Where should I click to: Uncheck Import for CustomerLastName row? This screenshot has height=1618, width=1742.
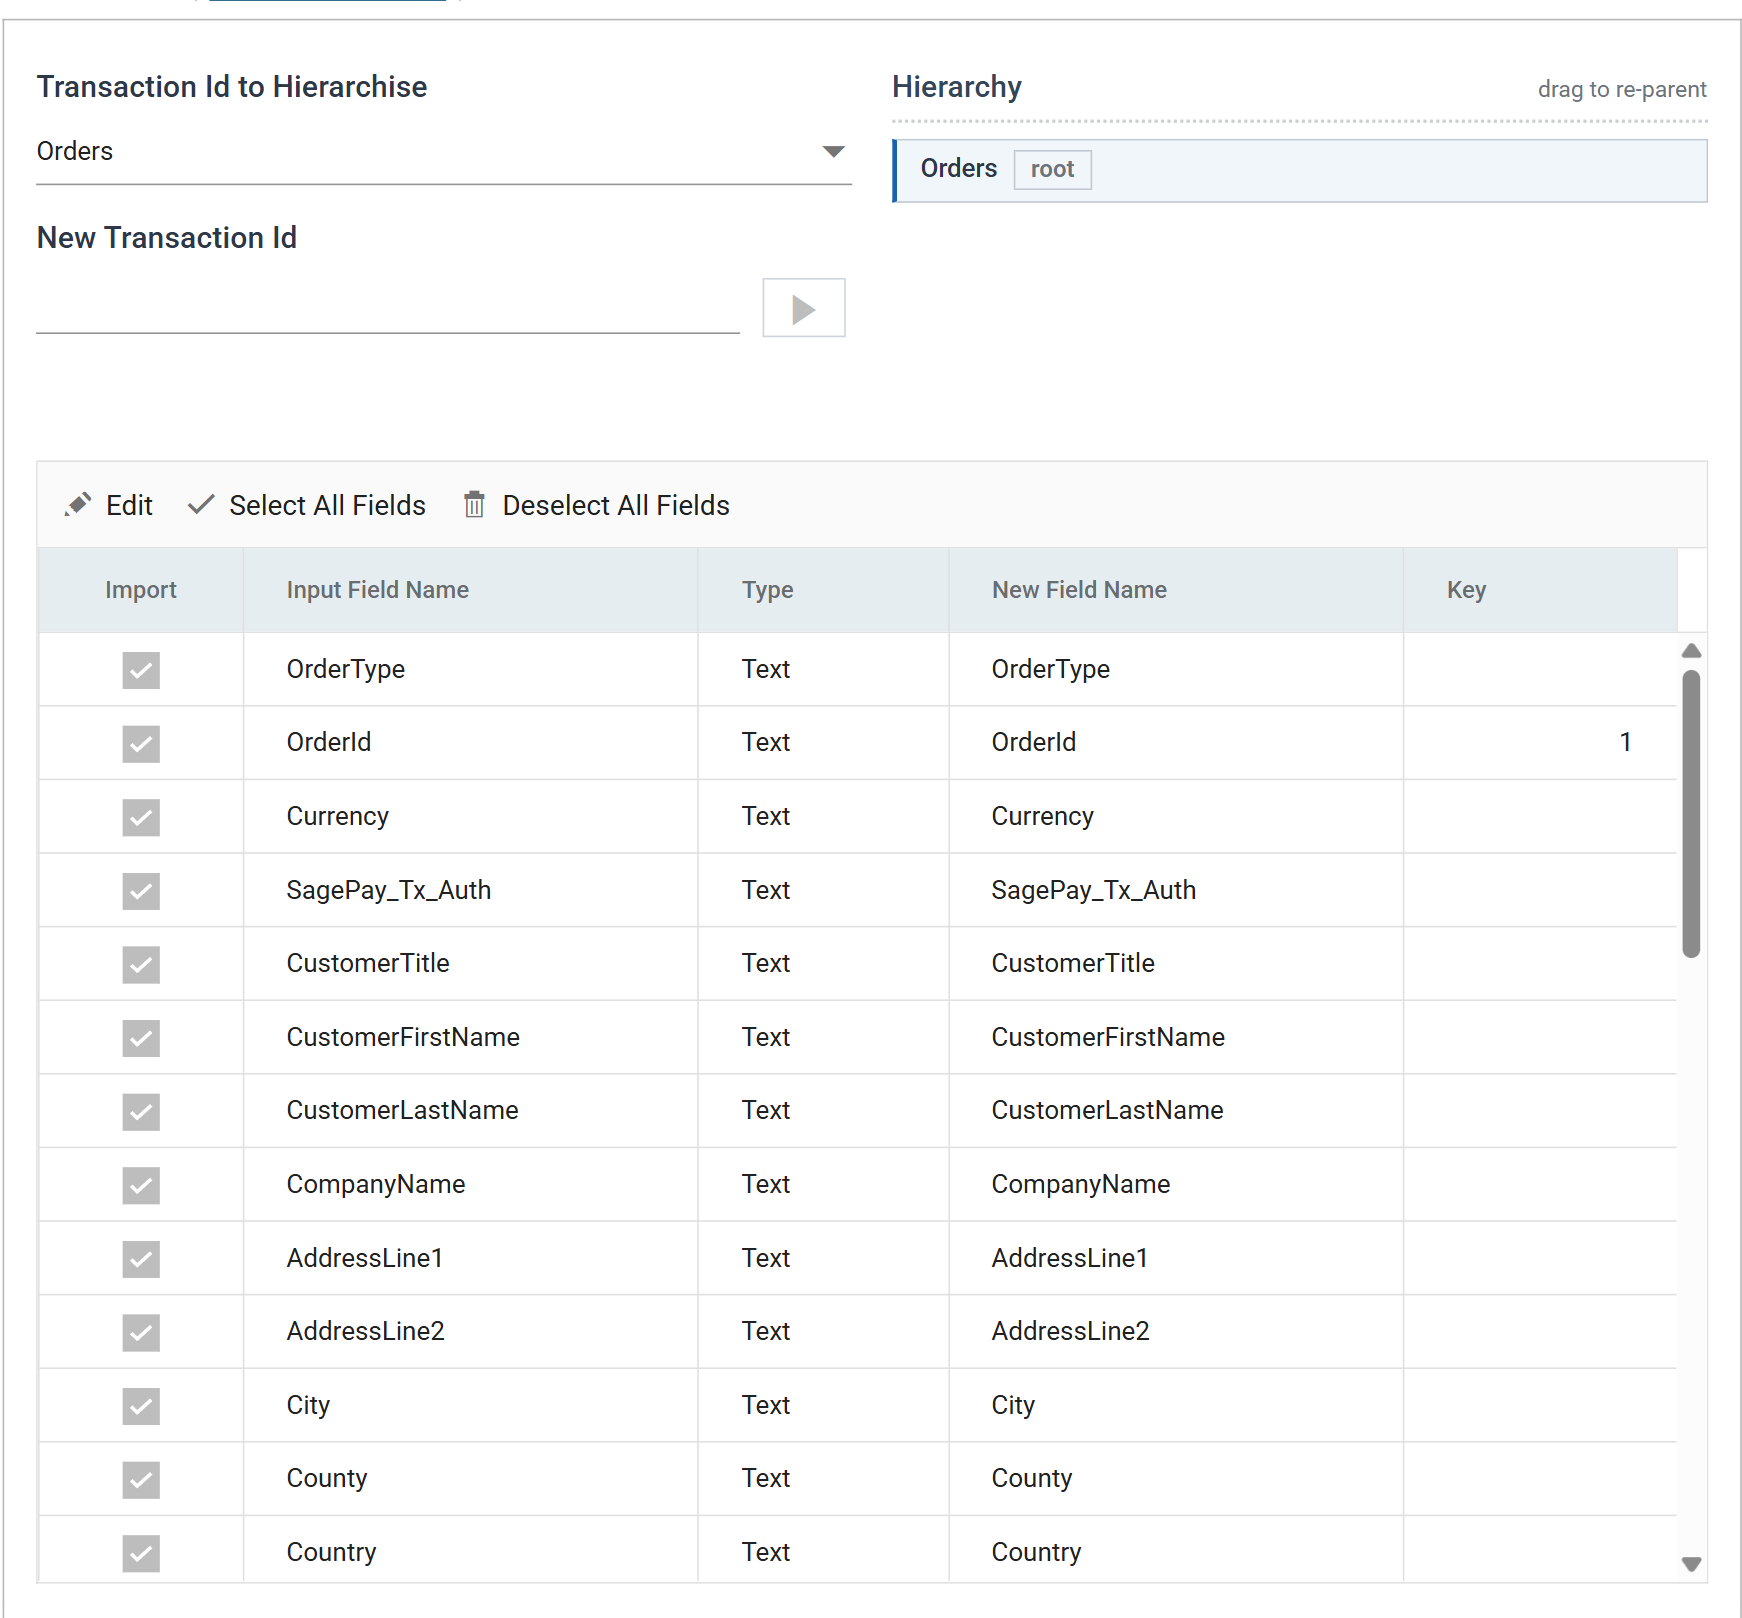[141, 1111]
